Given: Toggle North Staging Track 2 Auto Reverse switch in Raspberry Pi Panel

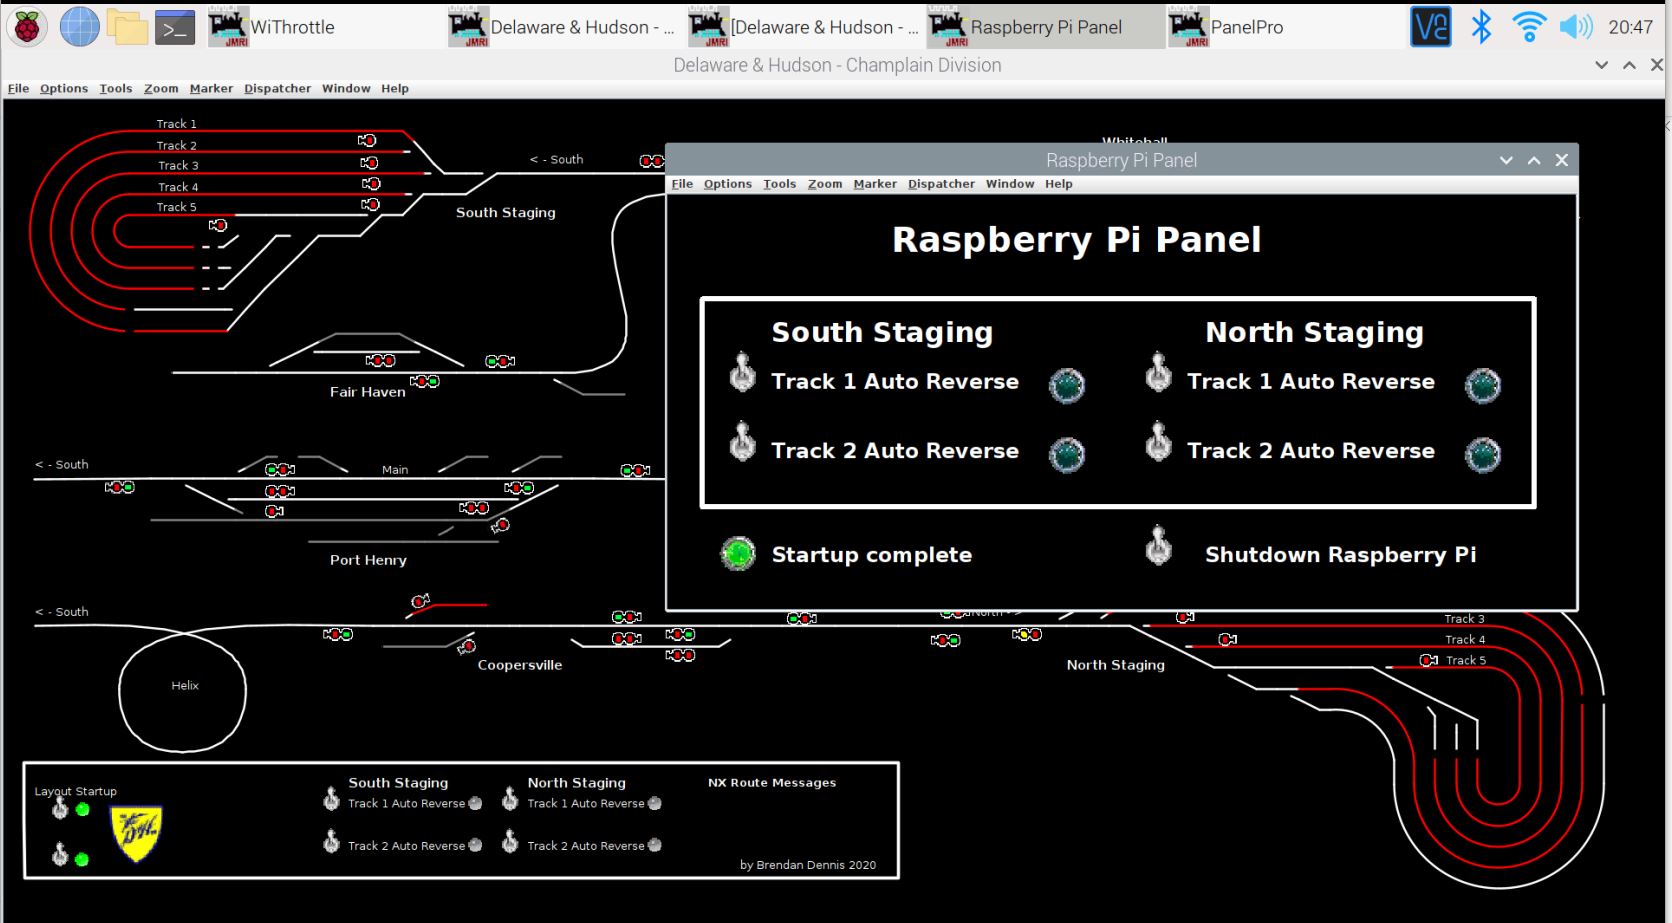Looking at the screenshot, I should click(x=1158, y=441).
